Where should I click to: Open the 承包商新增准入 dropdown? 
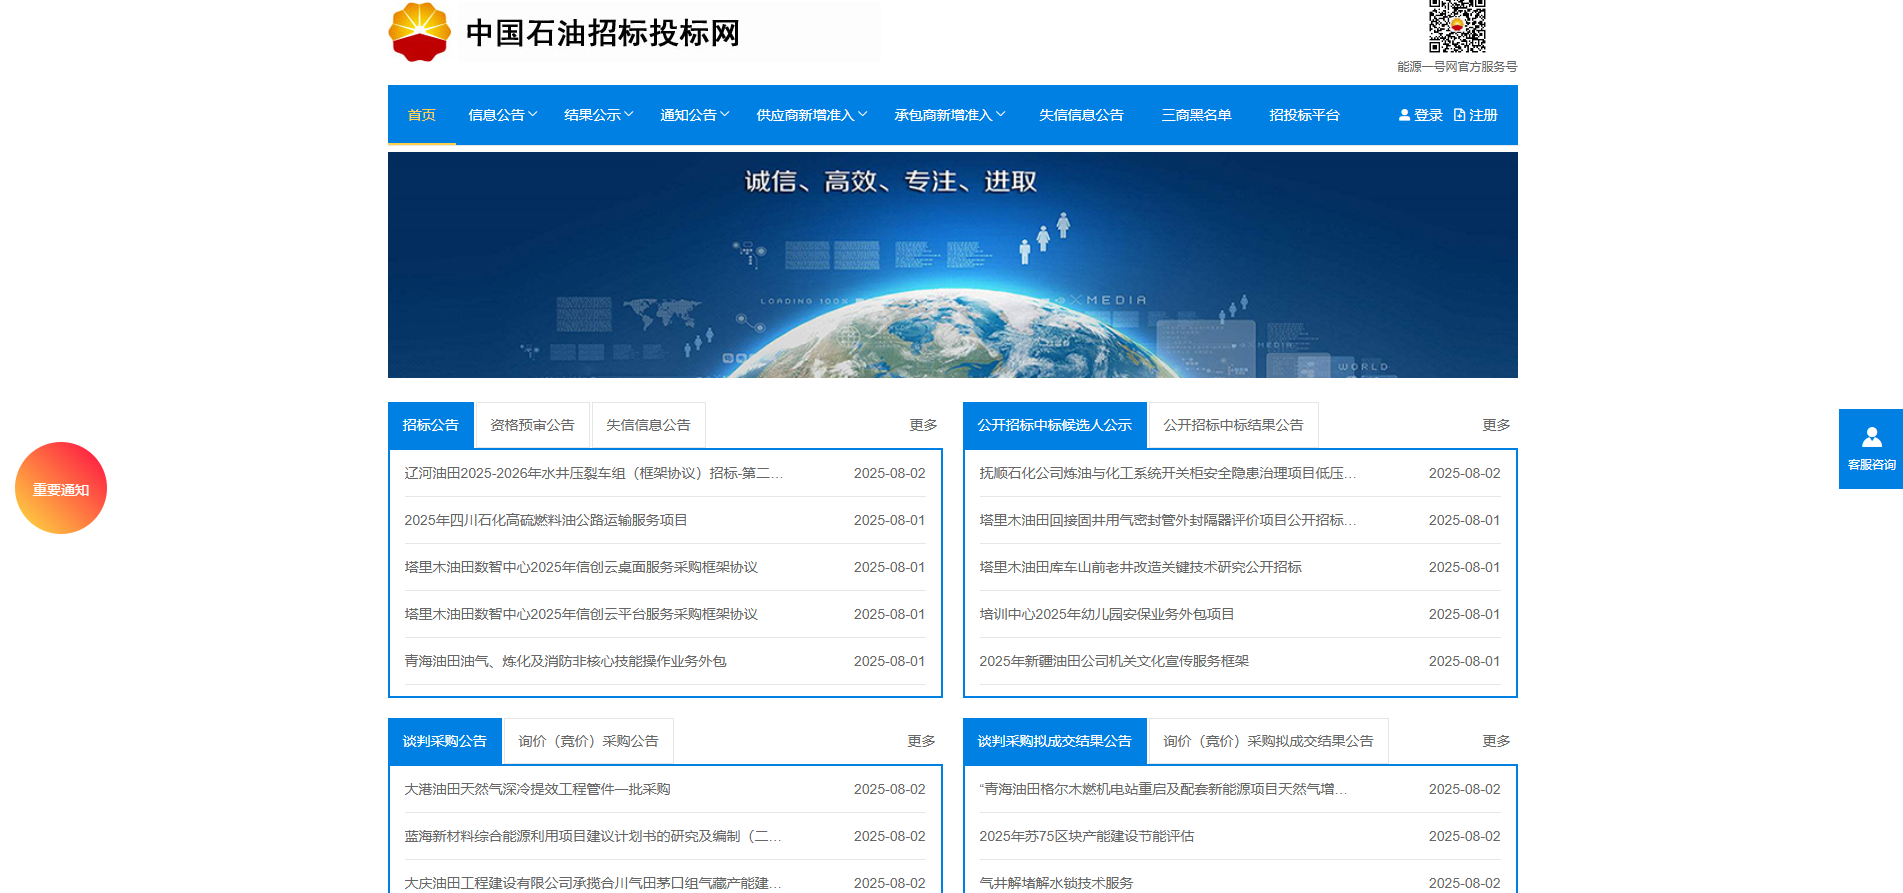tap(949, 115)
